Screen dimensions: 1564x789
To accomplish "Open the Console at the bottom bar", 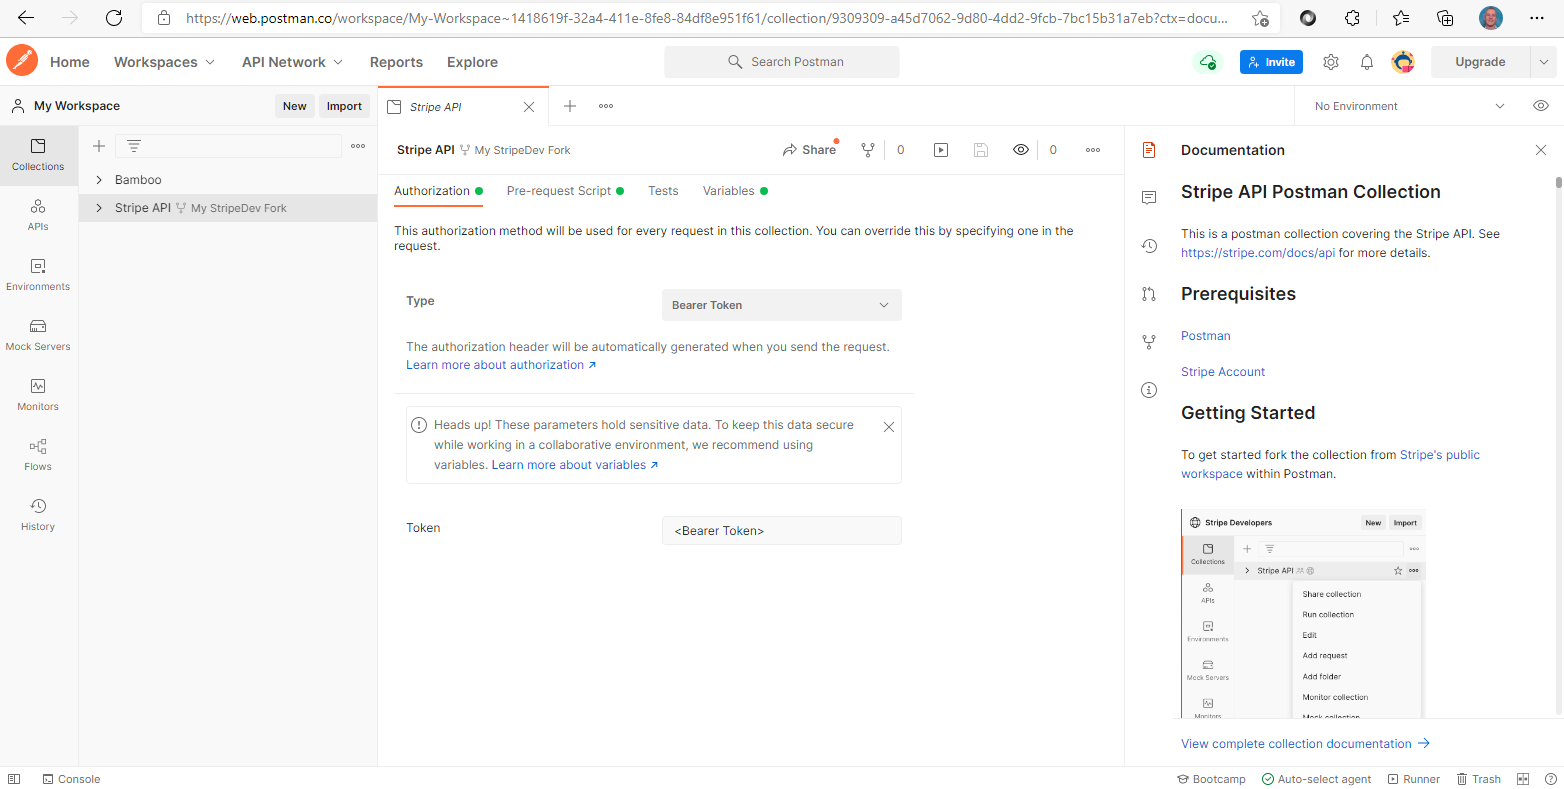I will click(71, 778).
